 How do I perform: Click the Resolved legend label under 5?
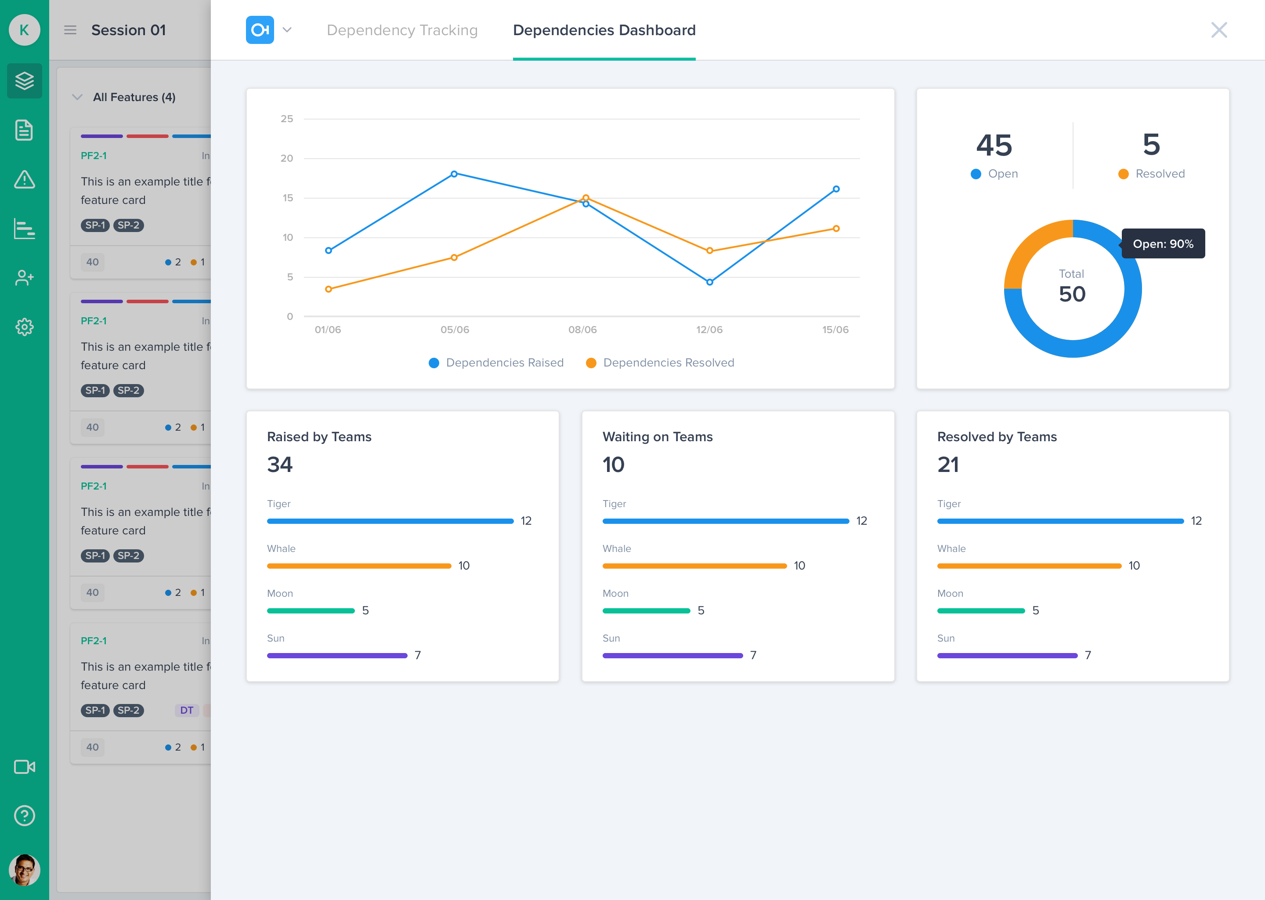(x=1151, y=174)
